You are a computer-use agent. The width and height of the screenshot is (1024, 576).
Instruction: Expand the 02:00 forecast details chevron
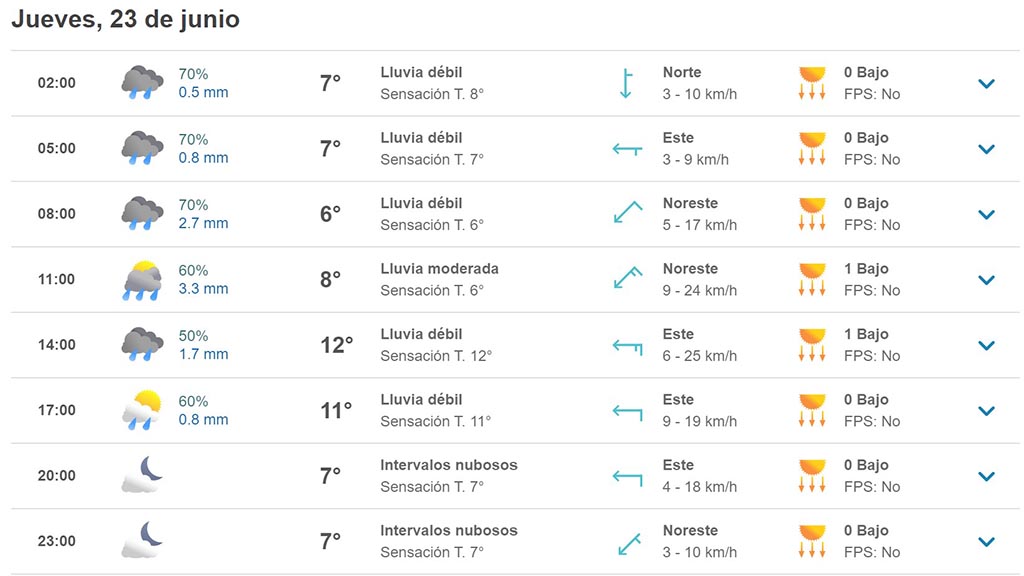pyautogui.click(x=986, y=83)
